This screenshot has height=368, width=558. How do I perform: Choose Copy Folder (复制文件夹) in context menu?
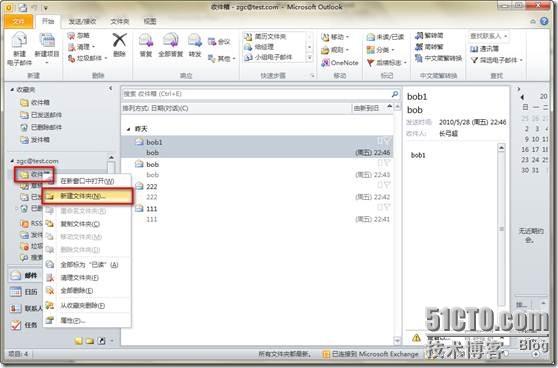point(87,224)
